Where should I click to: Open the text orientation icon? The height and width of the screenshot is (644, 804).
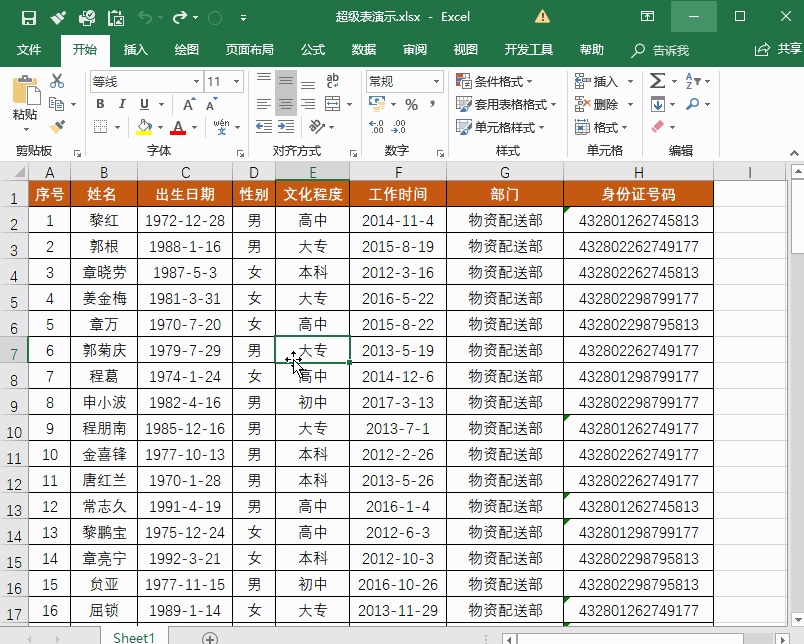[x=317, y=127]
